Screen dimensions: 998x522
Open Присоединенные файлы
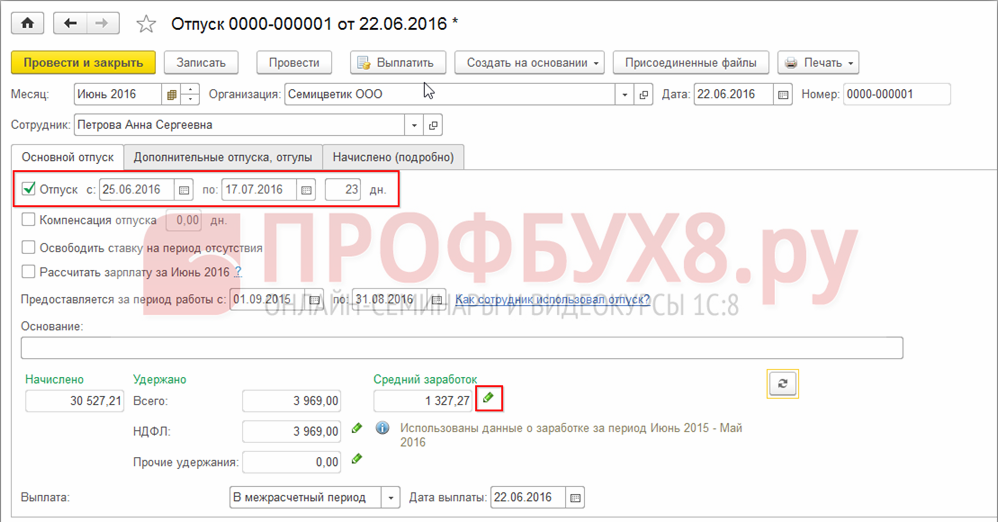click(691, 62)
